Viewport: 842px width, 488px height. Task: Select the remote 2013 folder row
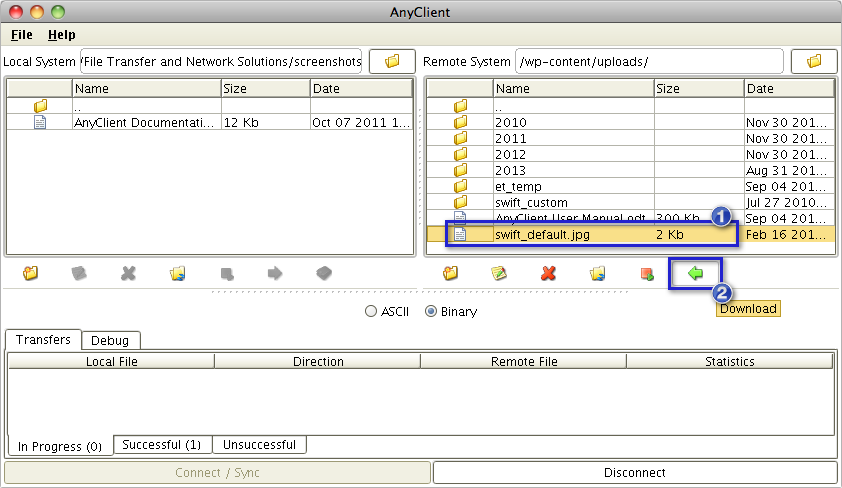click(630, 171)
